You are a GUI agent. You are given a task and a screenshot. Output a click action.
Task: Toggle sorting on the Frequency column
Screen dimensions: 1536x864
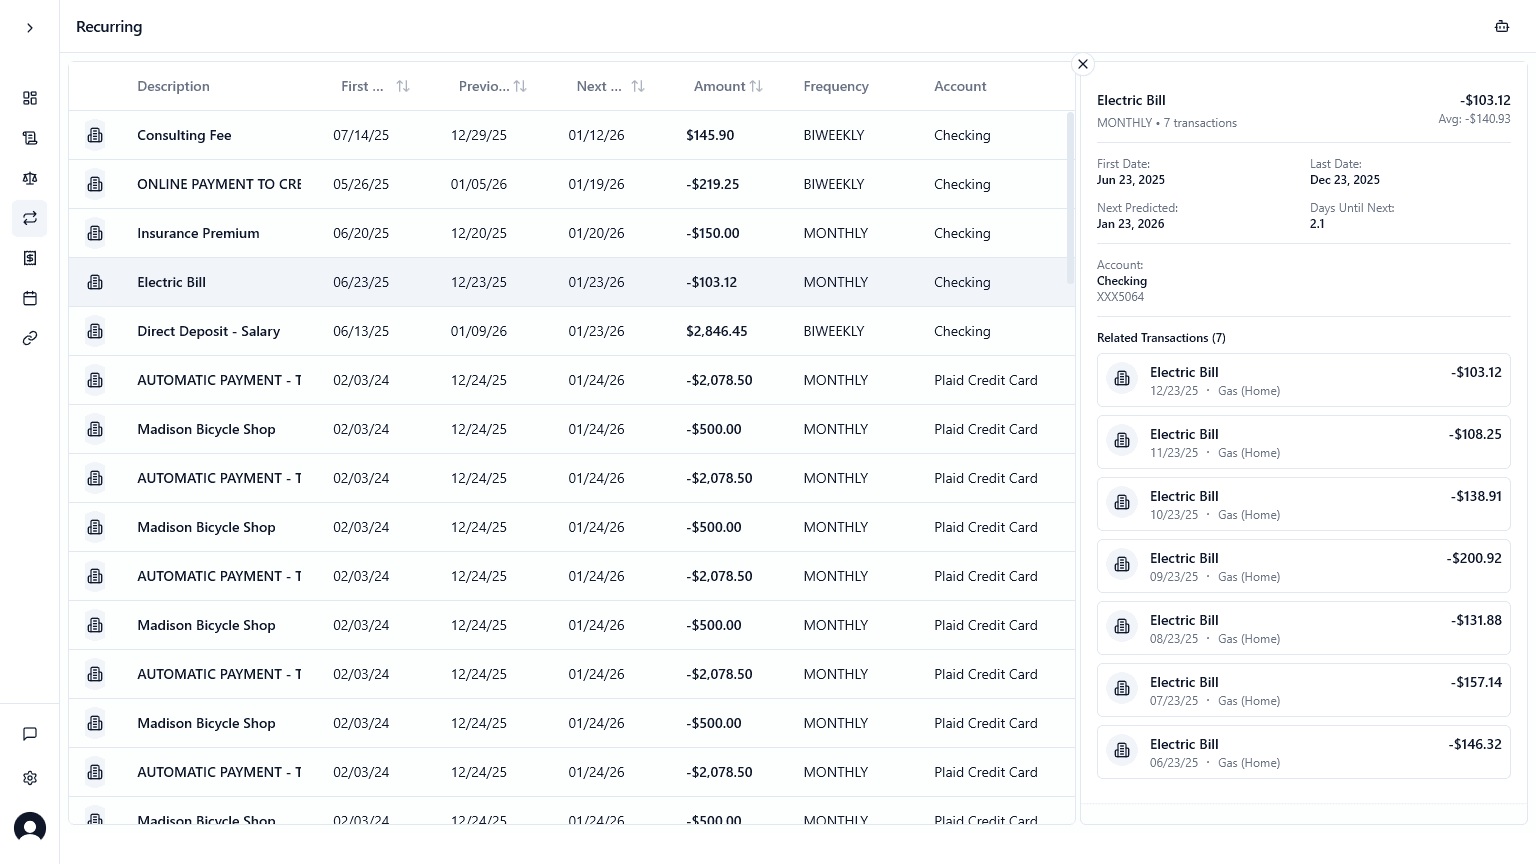point(836,86)
